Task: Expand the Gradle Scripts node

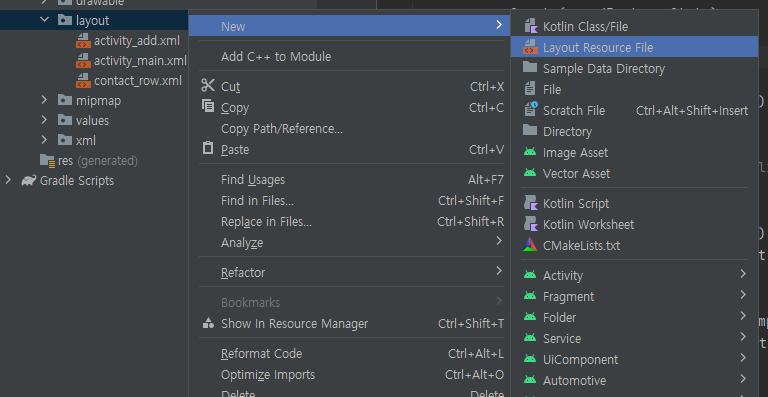Action: click(x=8, y=181)
